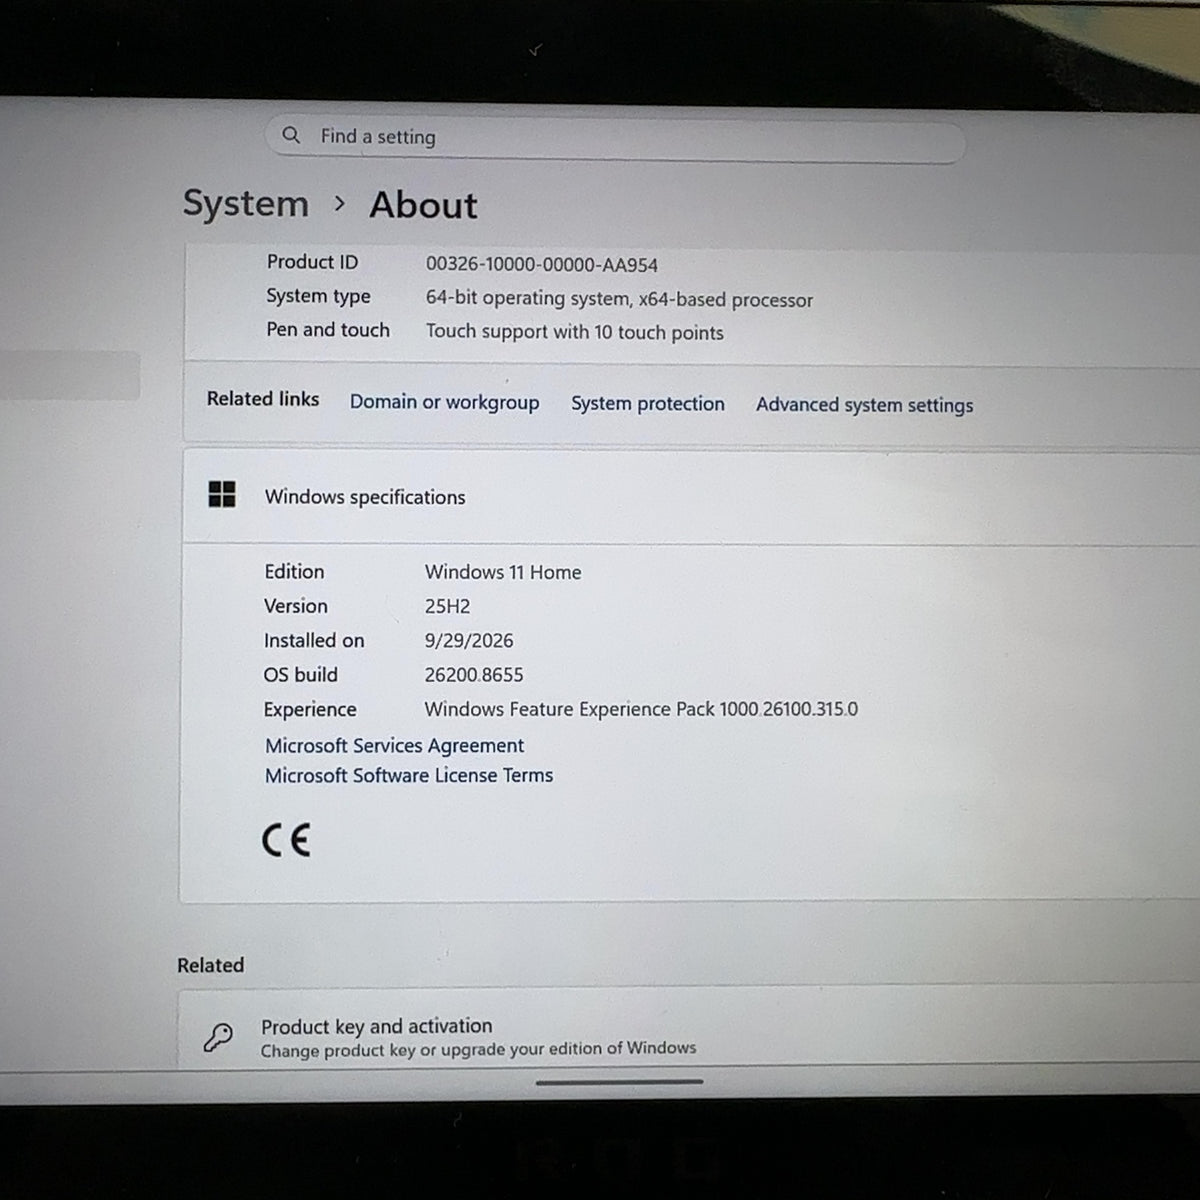Image resolution: width=1200 pixels, height=1200 pixels.
Task: Click the CE certification mark
Action: pyautogui.click(x=286, y=840)
